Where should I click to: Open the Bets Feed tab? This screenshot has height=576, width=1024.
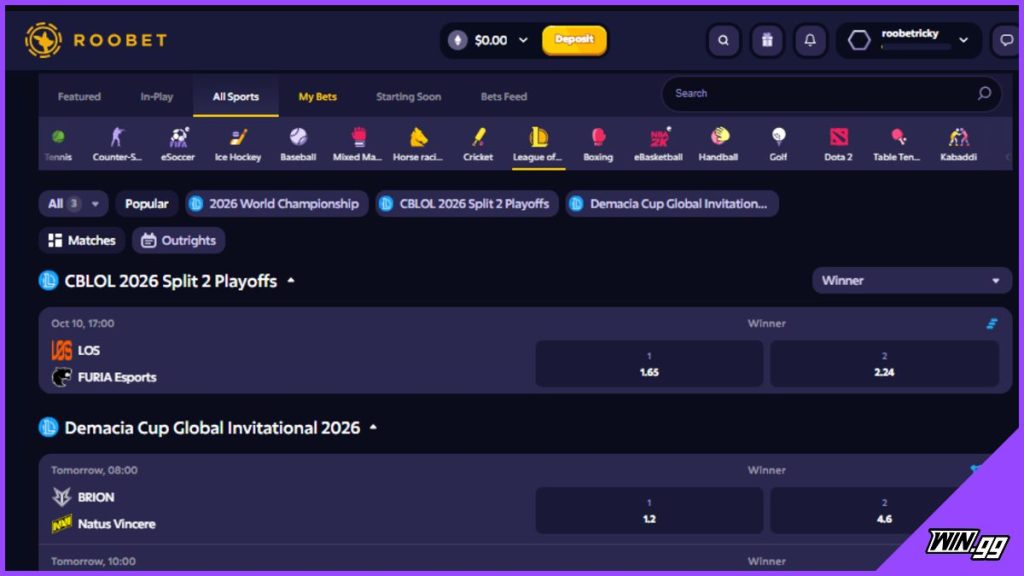(504, 97)
